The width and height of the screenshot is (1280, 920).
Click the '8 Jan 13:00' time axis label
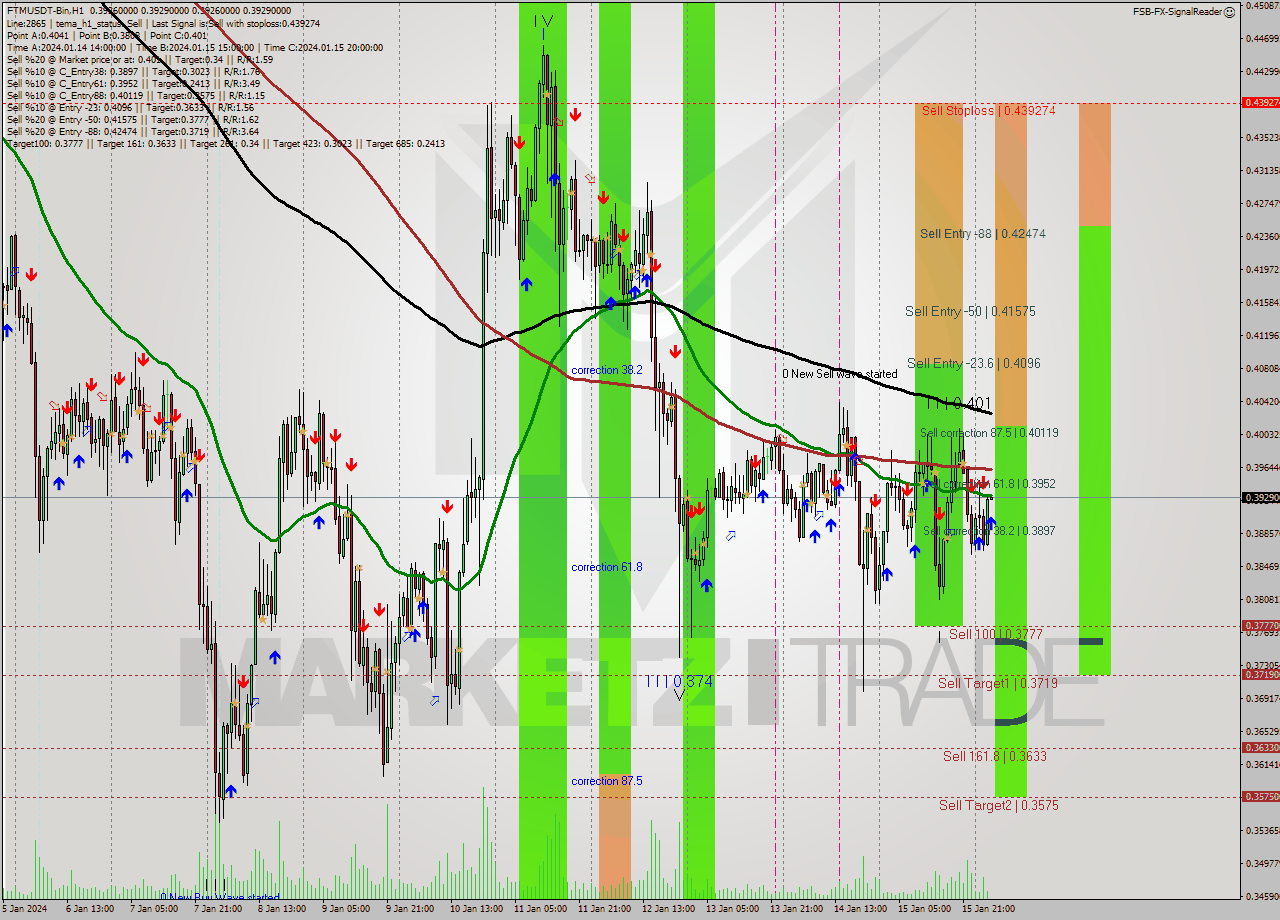coord(283,909)
